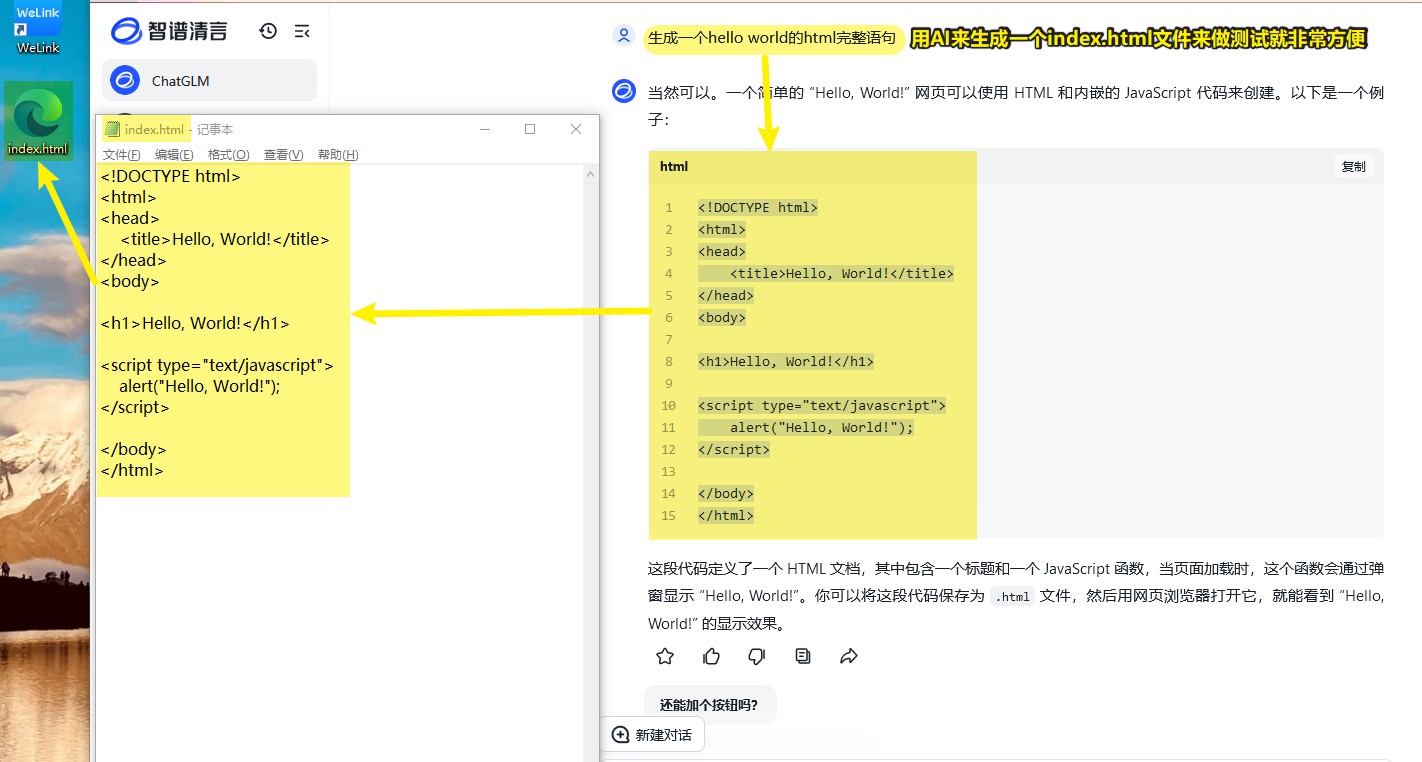Minimize the Notepad window
This screenshot has height=762, width=1422.
(x=485, y=129)
